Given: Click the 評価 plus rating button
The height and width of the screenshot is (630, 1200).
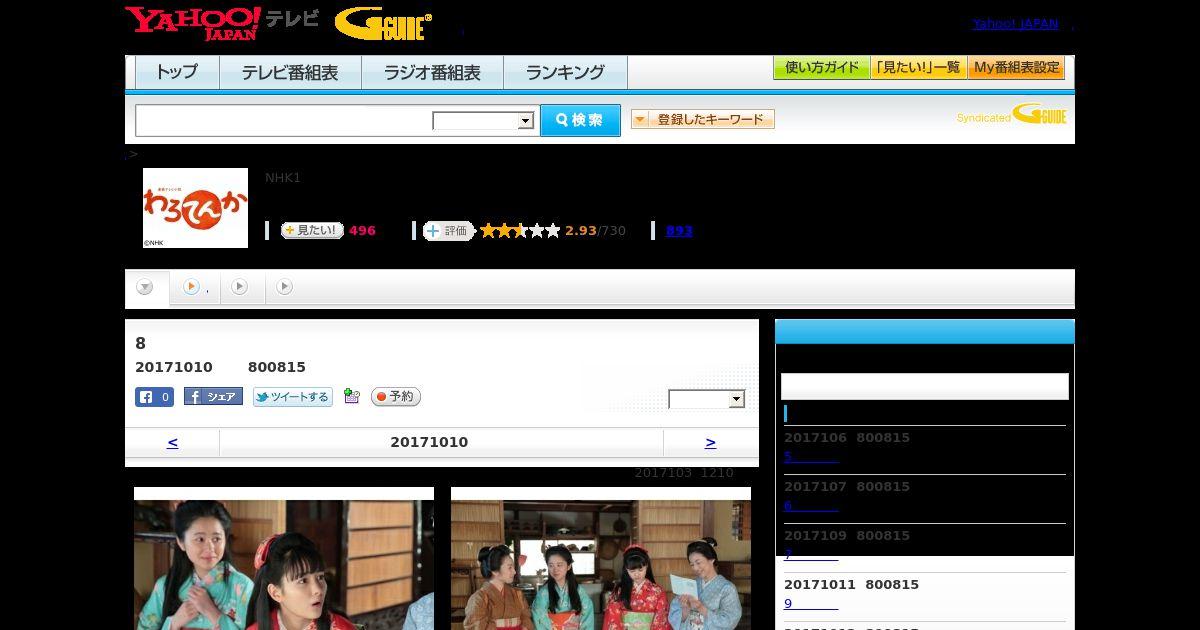Looking at the screenshot, I should click(448, 231).
